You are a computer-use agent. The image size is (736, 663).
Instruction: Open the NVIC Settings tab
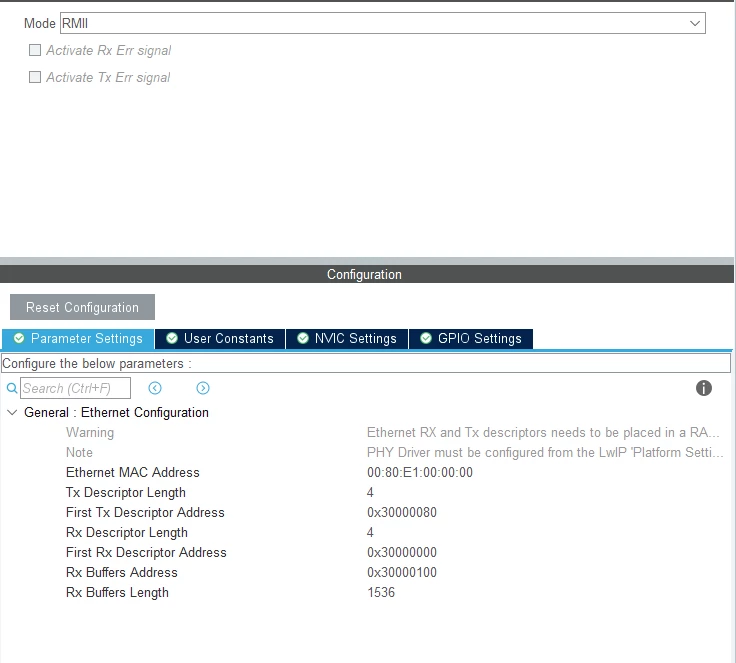click(x=347, y=339)
